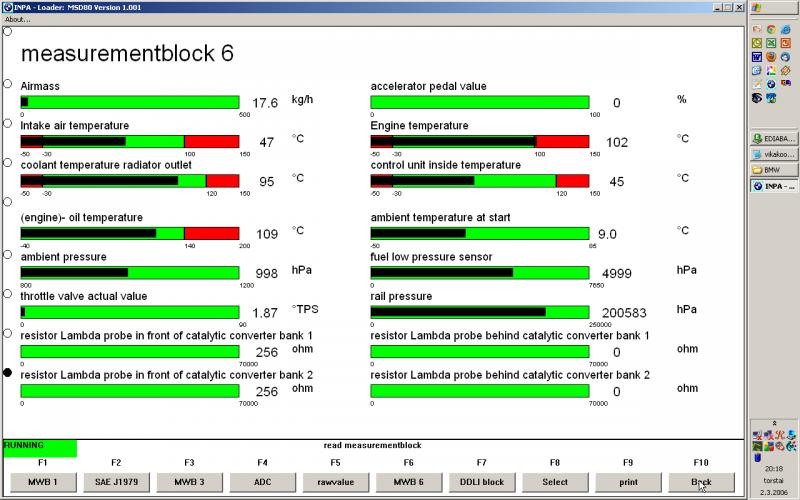Go back with the F10 Back button
Viewport: 800px width, 500px height.
tap(701, 482)
